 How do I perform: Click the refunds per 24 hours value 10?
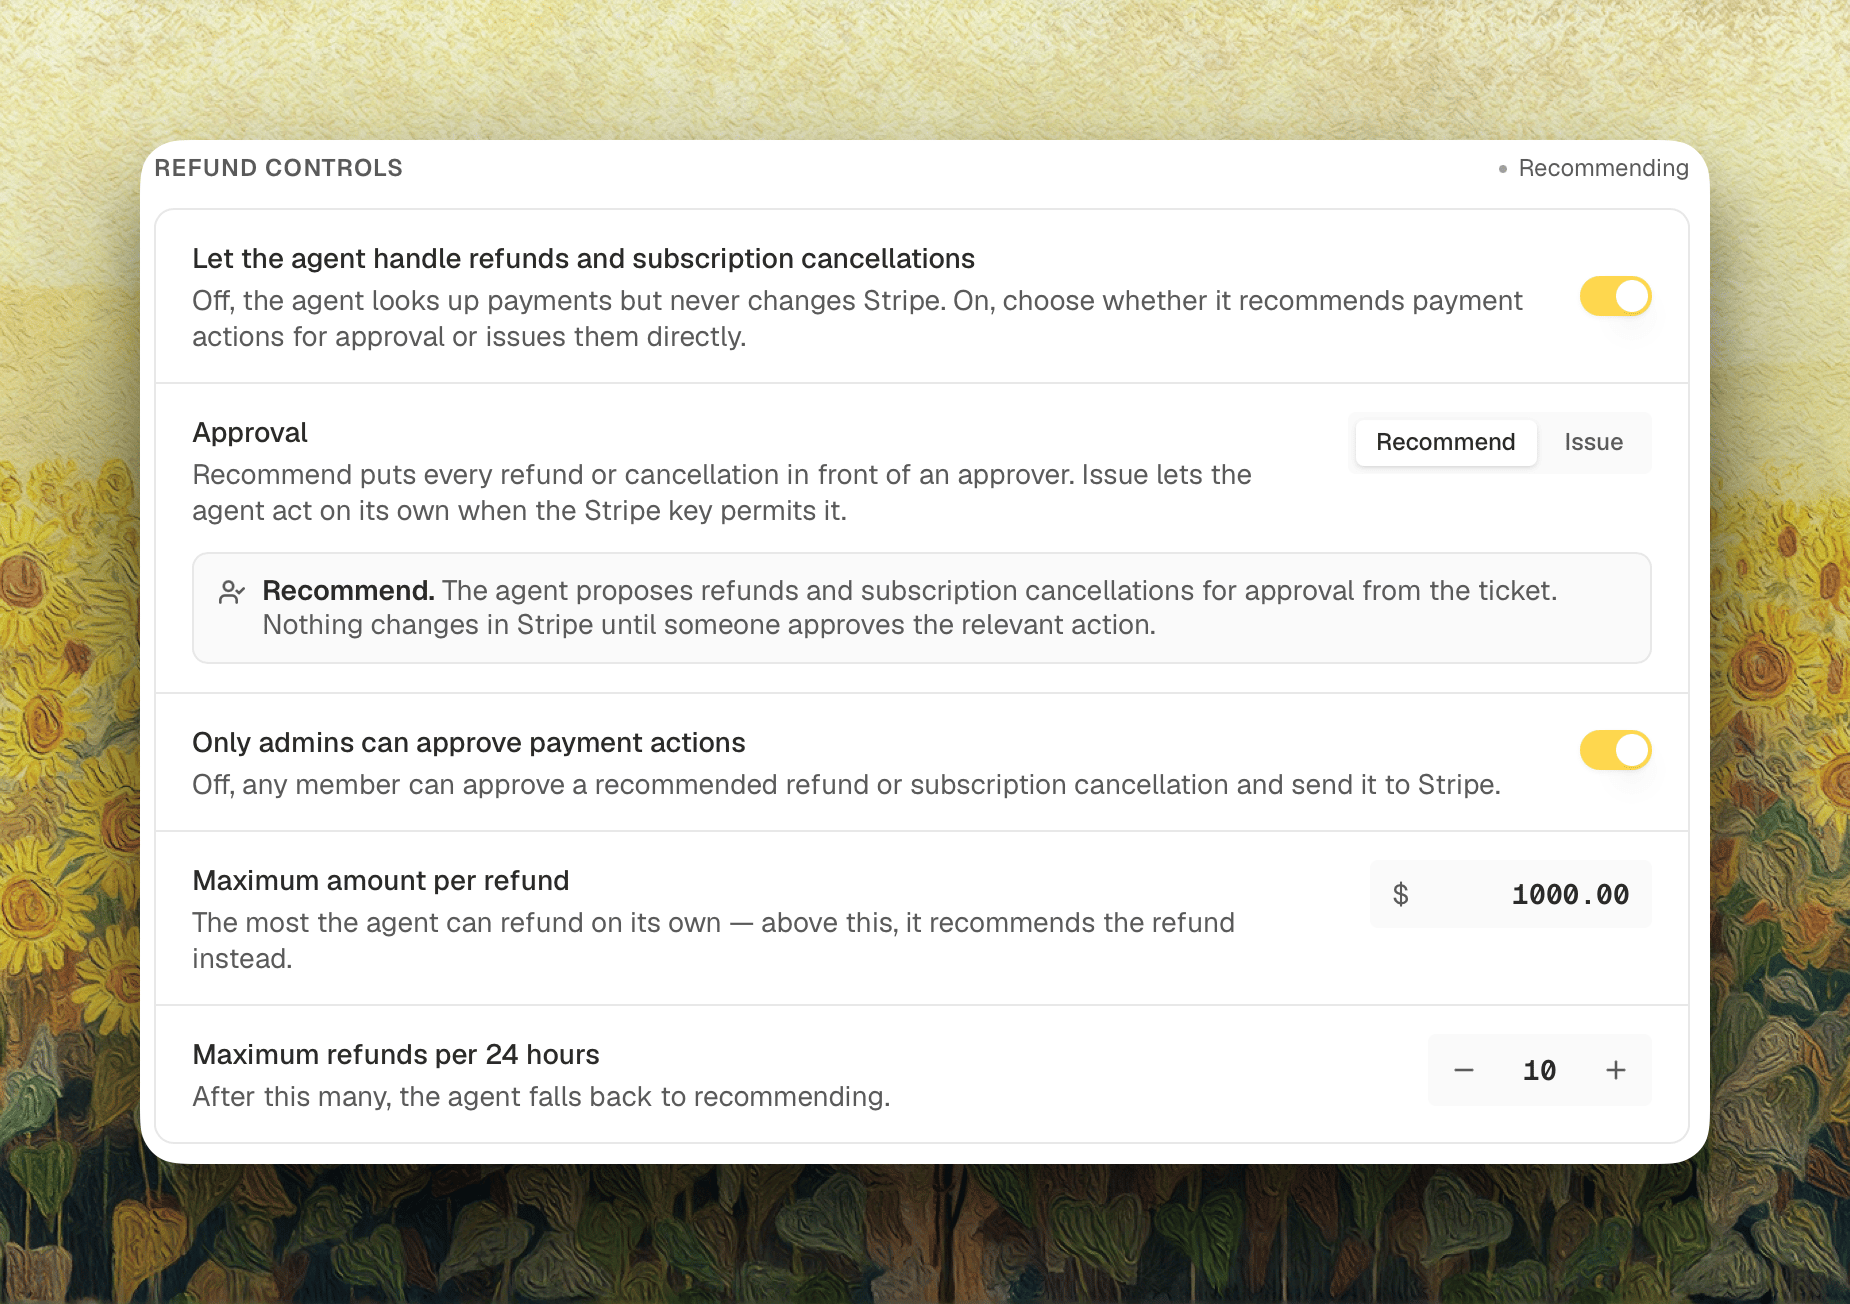point(1540,1070)
